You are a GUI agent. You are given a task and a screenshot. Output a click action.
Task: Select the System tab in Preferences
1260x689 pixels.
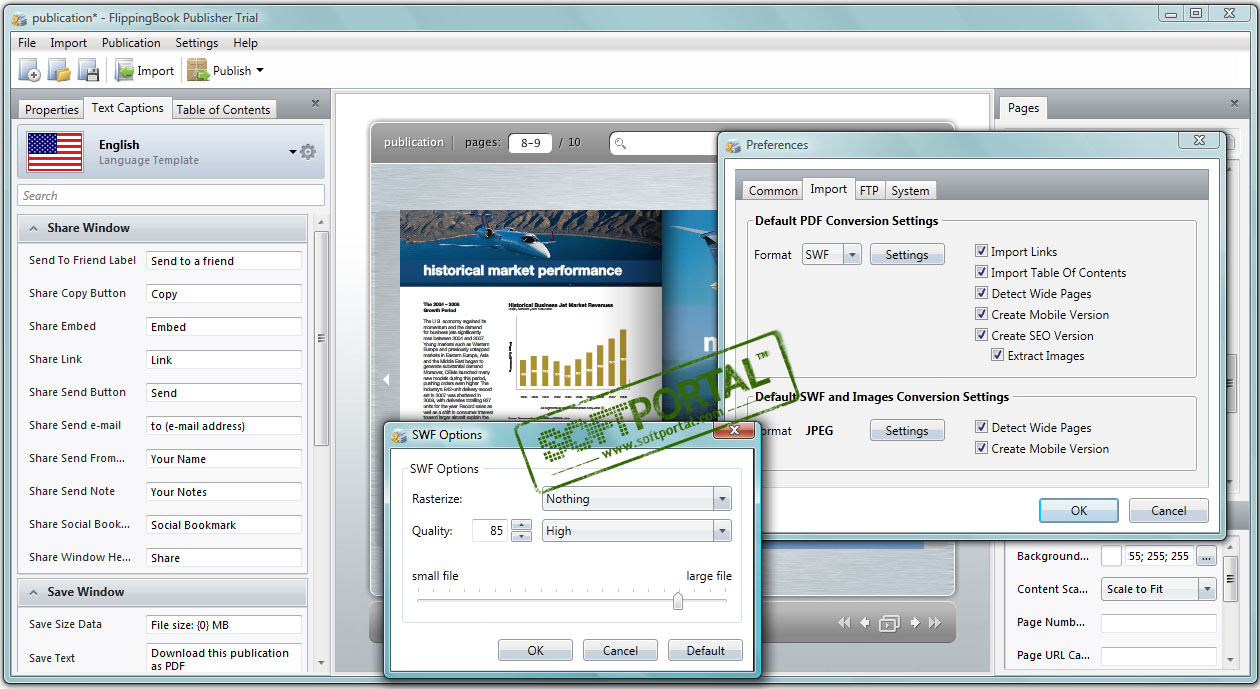click(910, 191)
